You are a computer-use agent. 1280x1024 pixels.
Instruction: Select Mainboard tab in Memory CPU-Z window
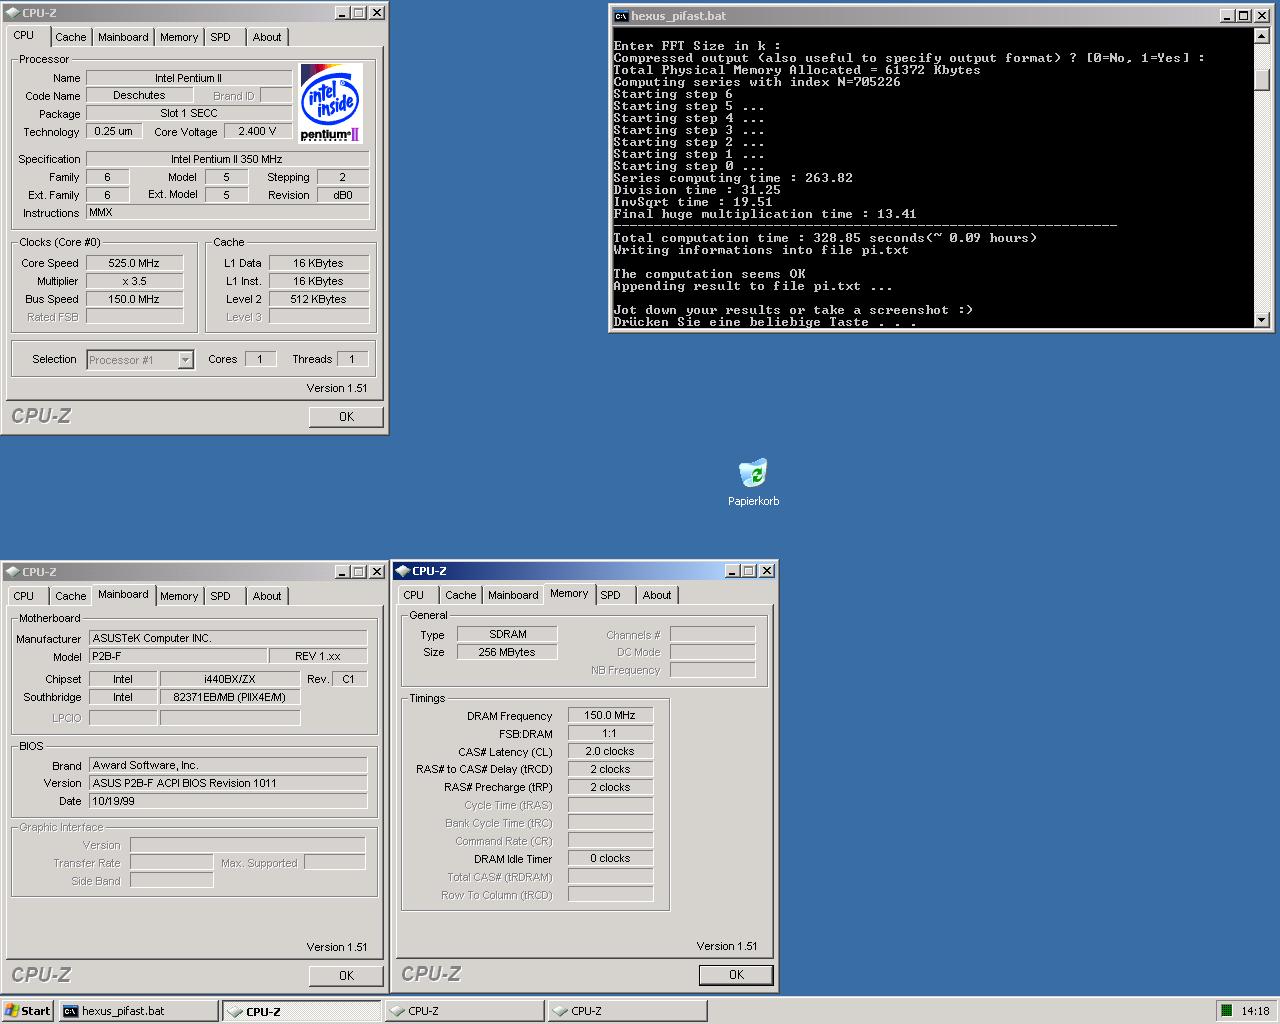(x=513, y=595)
